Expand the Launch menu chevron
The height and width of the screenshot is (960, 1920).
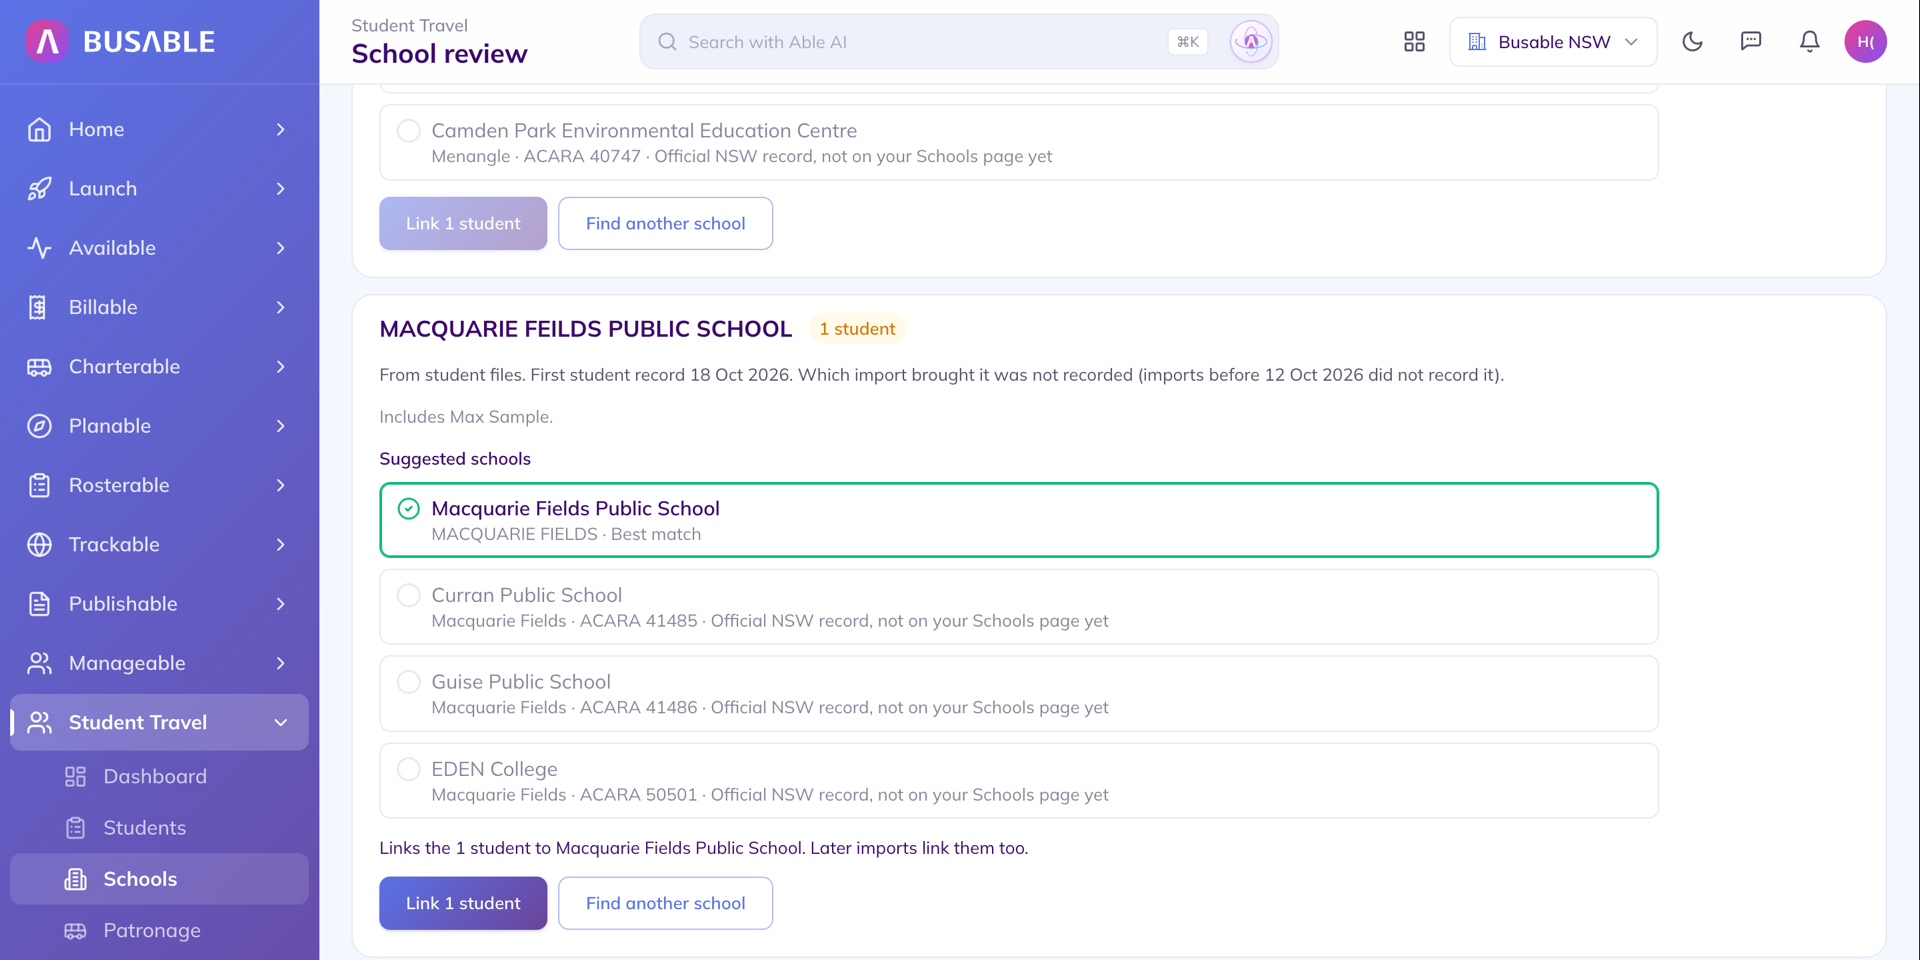pyautogui.click(x=281, y=189)
